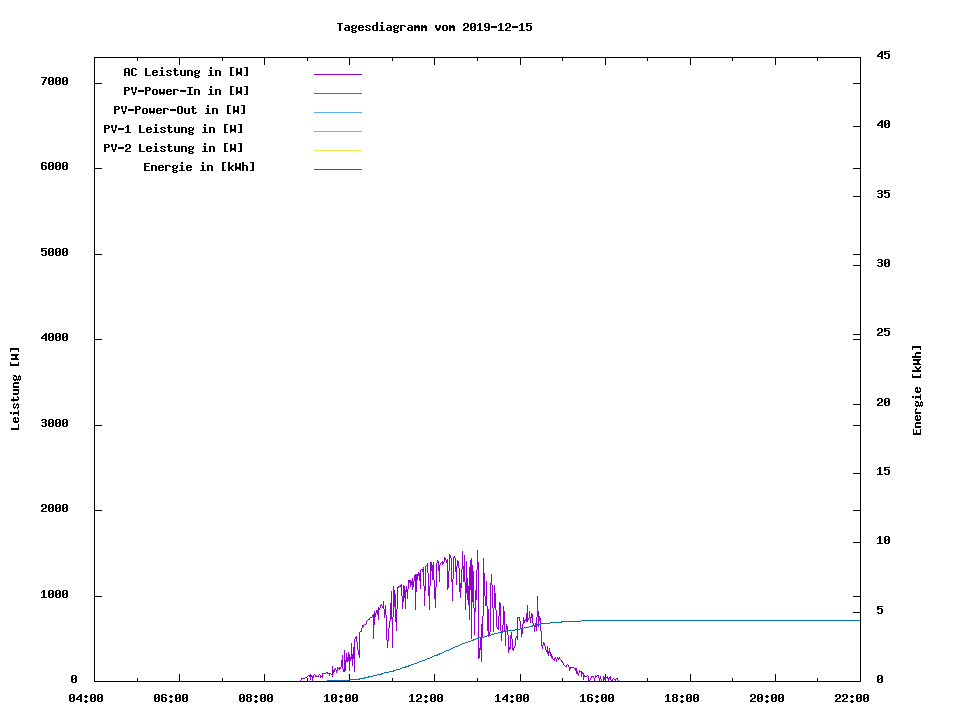The height and width of the screenshot is (720, 960).
Task: Click the purple AC Leistung legend line
Action: click(x=337, y=74)
